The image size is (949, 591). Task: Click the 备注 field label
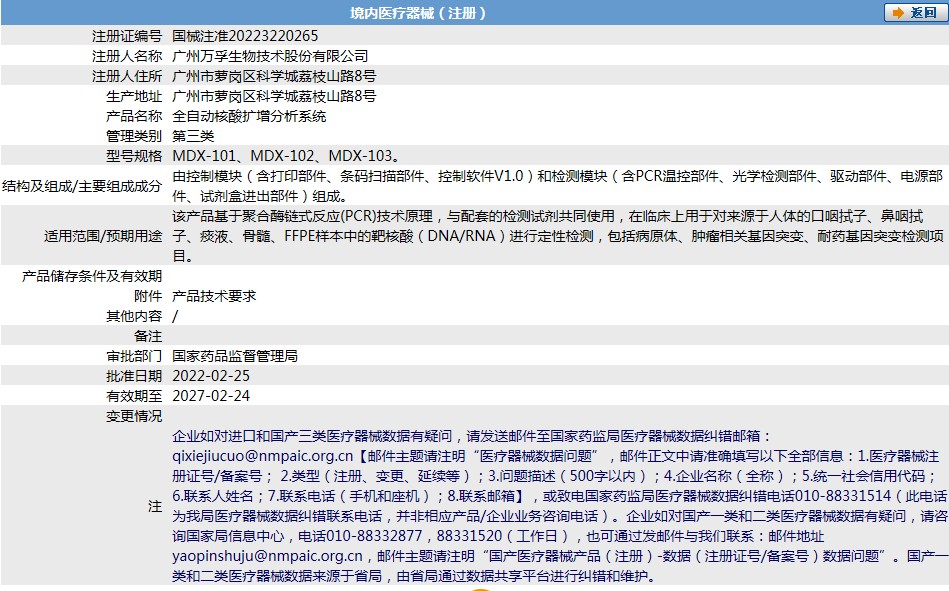click(148, 336)
